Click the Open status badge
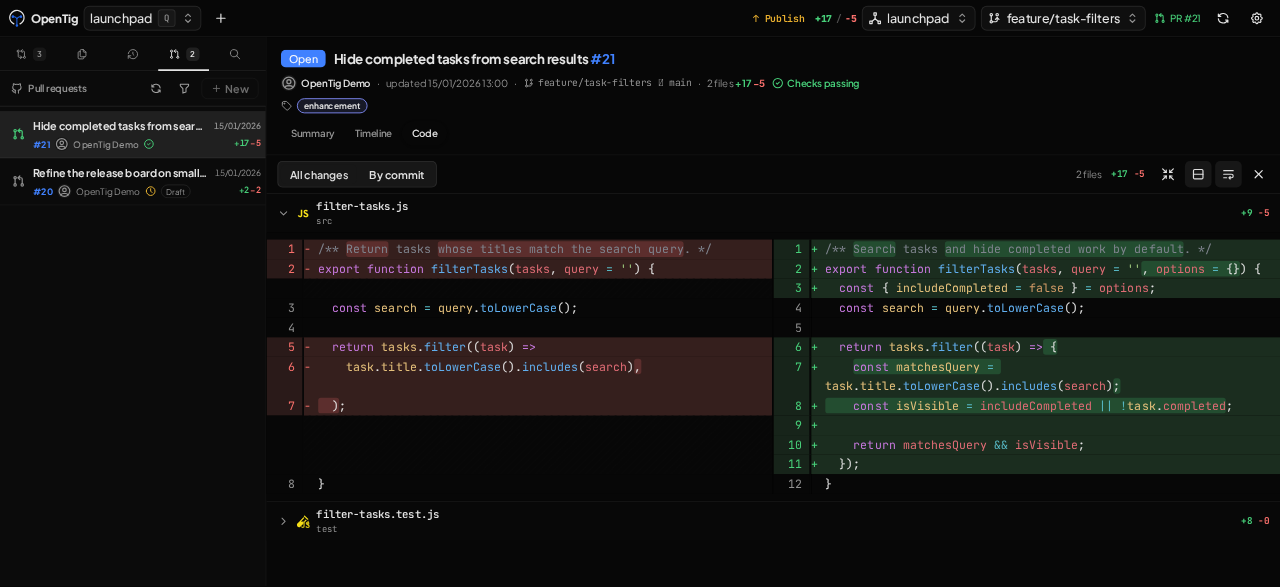Viewport: 1280px width, 587px height. click(x=303, y=59)
